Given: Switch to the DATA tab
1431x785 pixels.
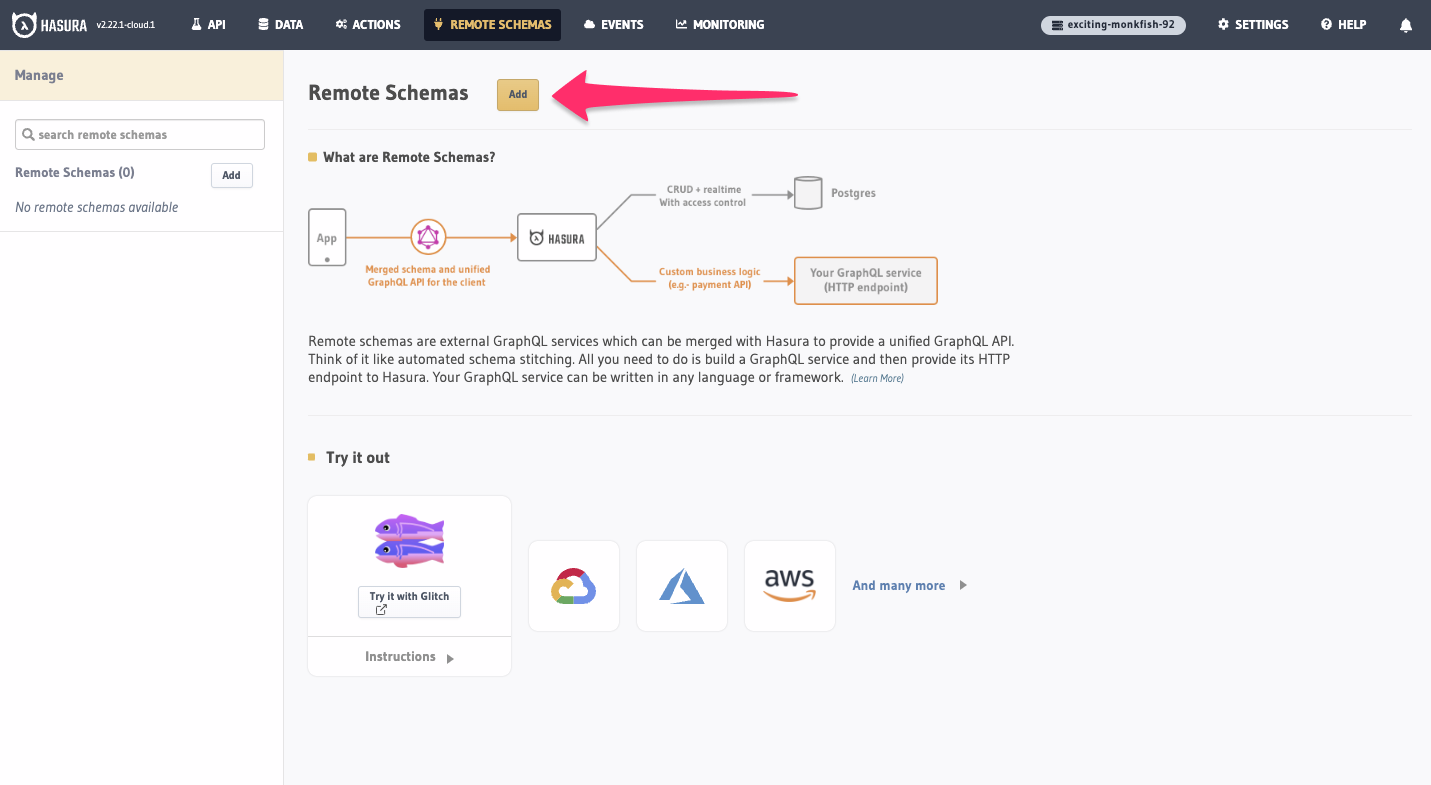Looking at the screenshot, I should pos(280,25).
